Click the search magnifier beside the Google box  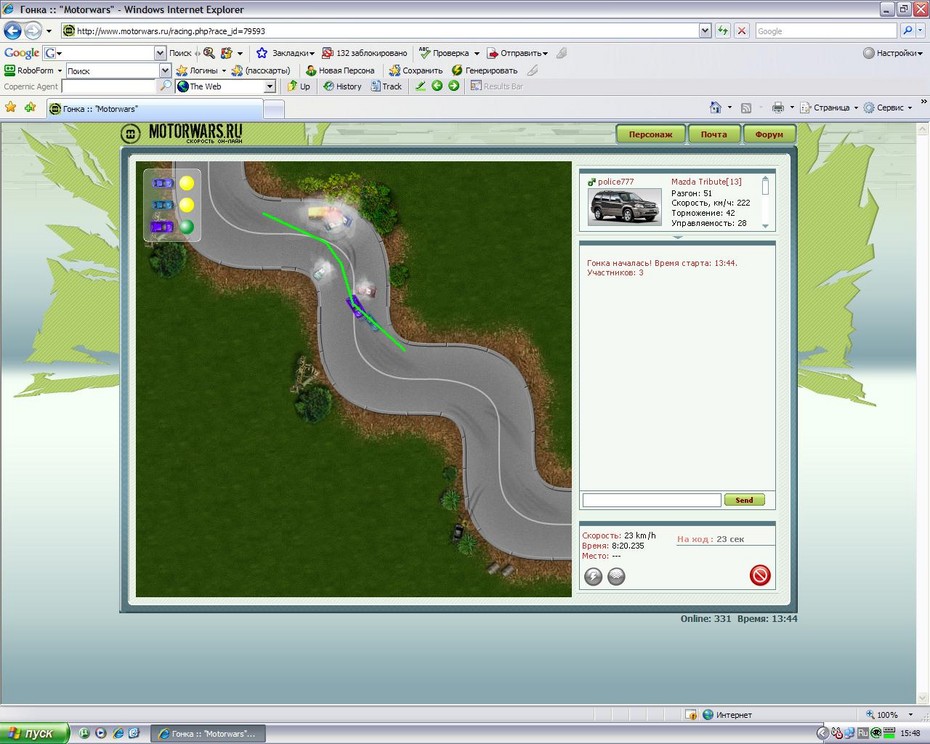point(907,31)
